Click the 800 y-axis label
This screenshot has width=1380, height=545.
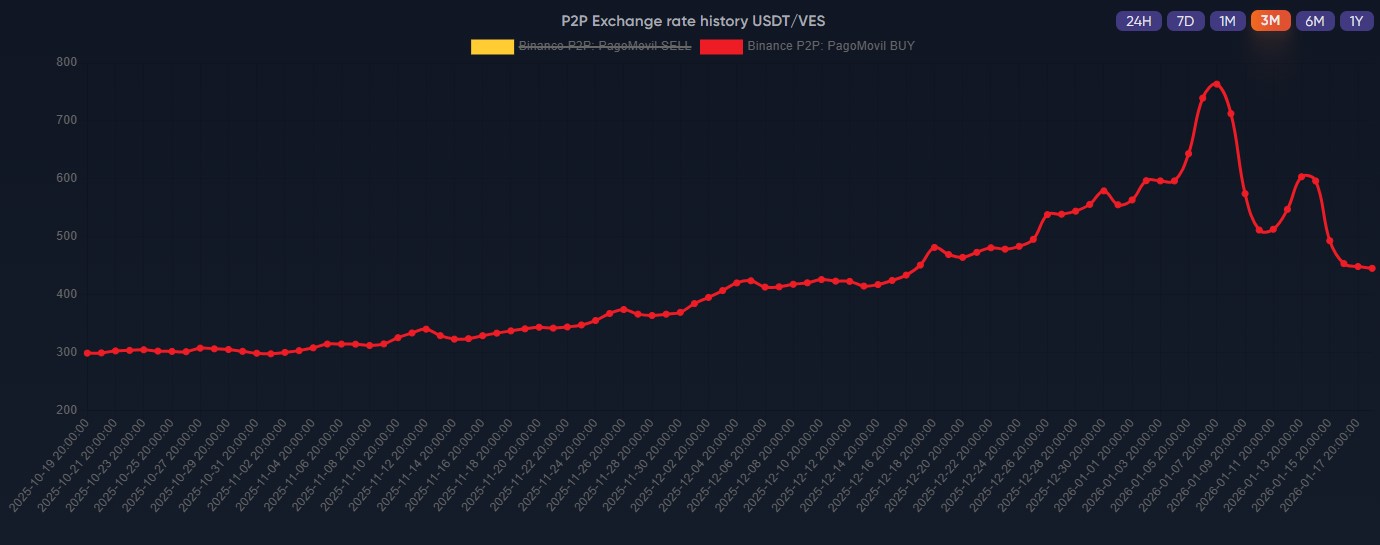68,62
